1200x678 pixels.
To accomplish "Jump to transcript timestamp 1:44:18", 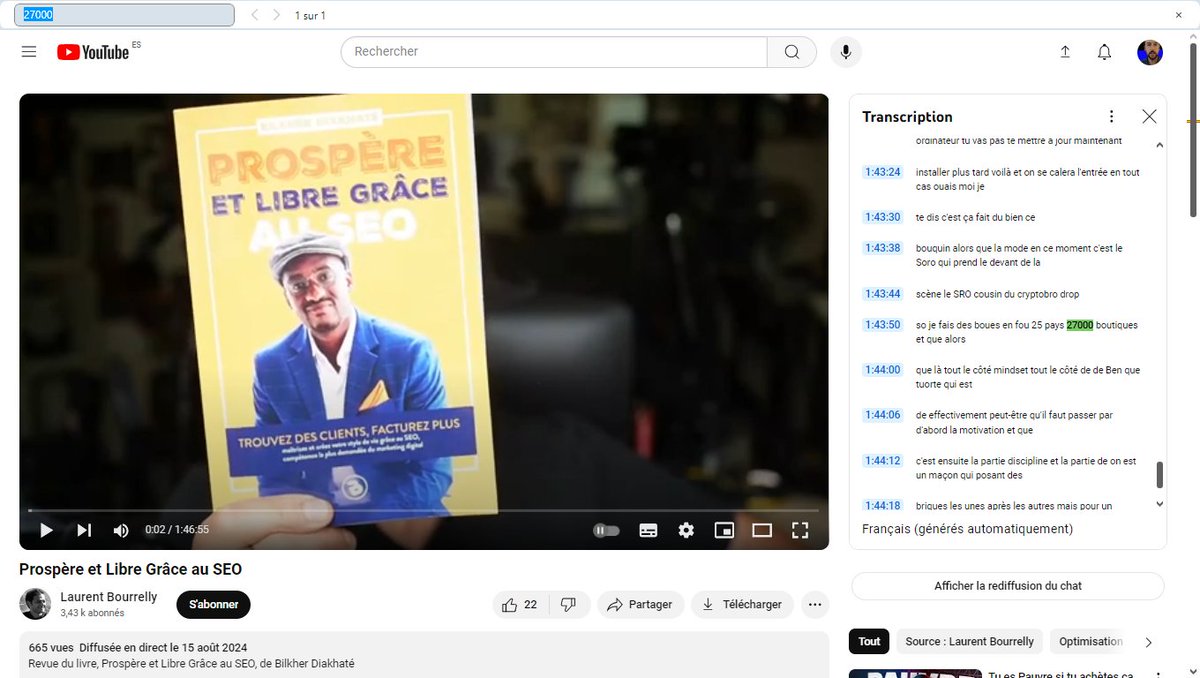I will pos(883,506).
